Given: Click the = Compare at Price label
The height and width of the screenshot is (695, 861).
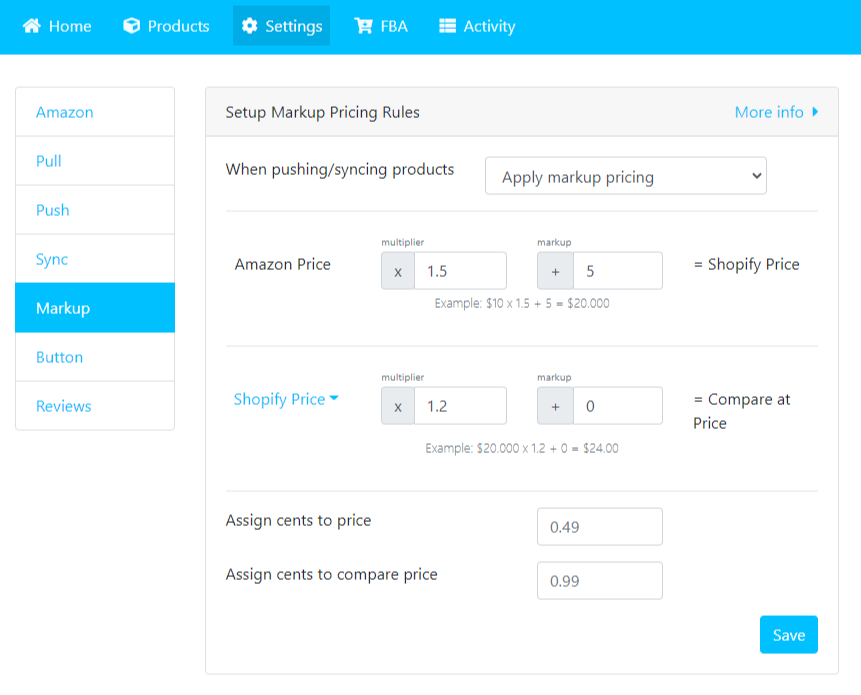Looking at the screenshot, I should point(741,411).
